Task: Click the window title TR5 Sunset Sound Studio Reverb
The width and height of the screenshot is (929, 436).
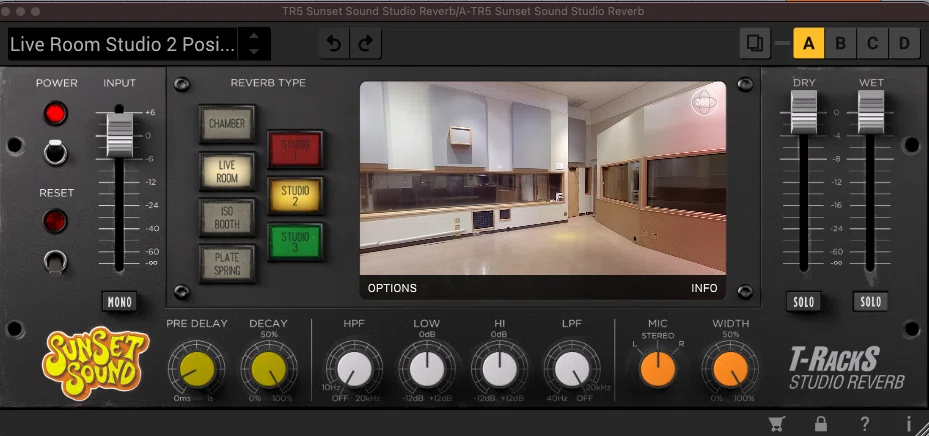Action: click(463, 11)
